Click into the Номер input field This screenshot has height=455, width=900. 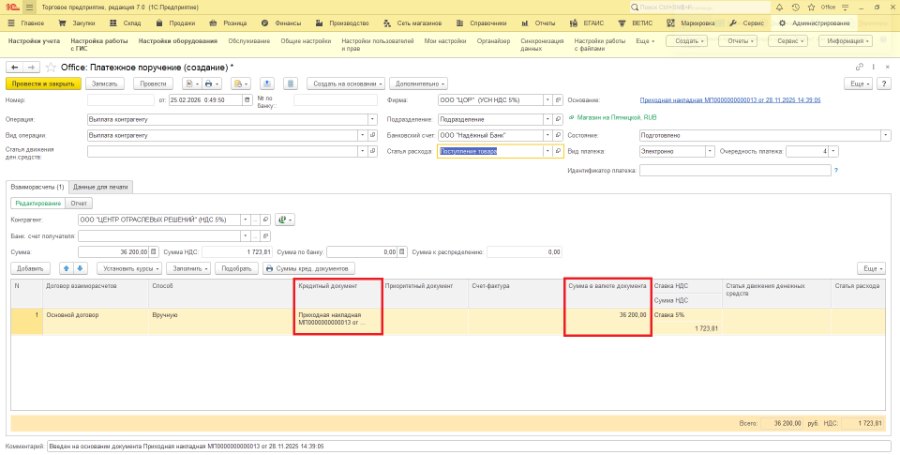pyautogui.click(x=121, y=100)
